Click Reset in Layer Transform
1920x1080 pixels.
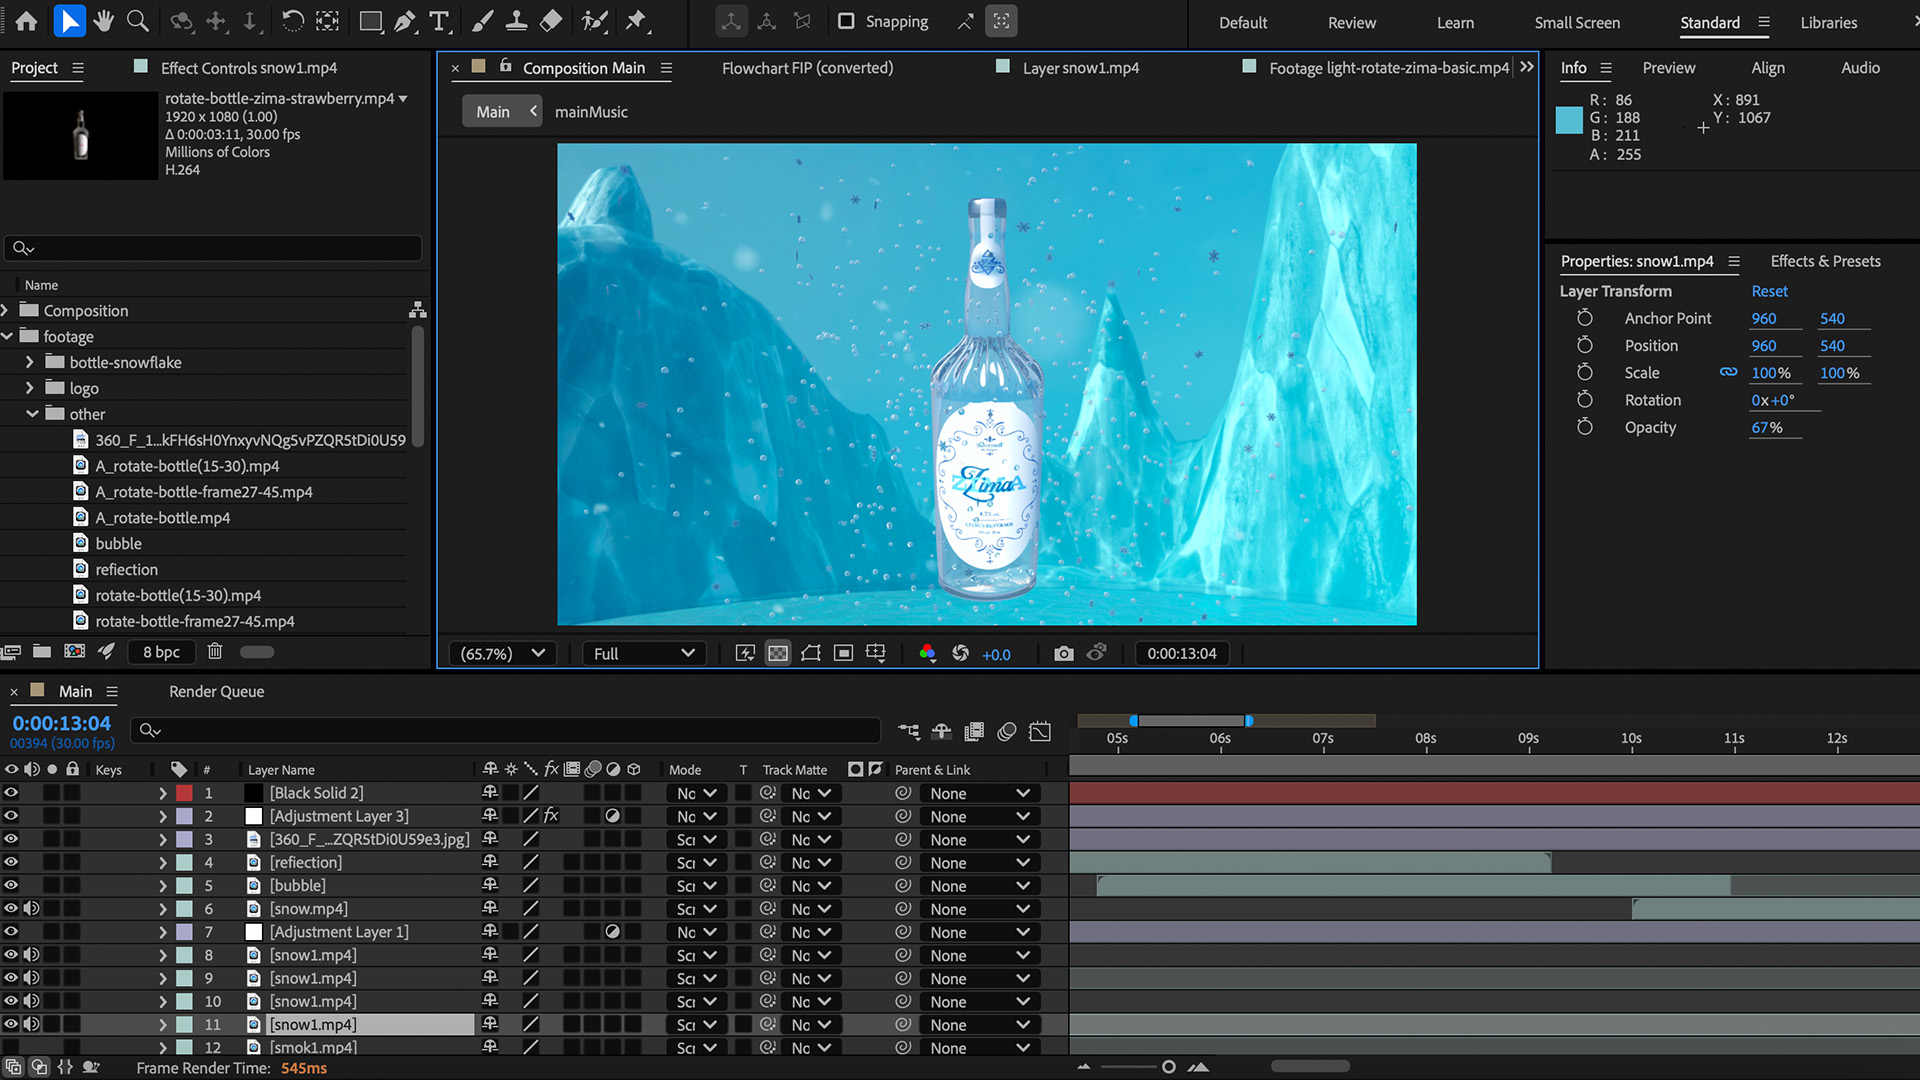pos(1769,291)
